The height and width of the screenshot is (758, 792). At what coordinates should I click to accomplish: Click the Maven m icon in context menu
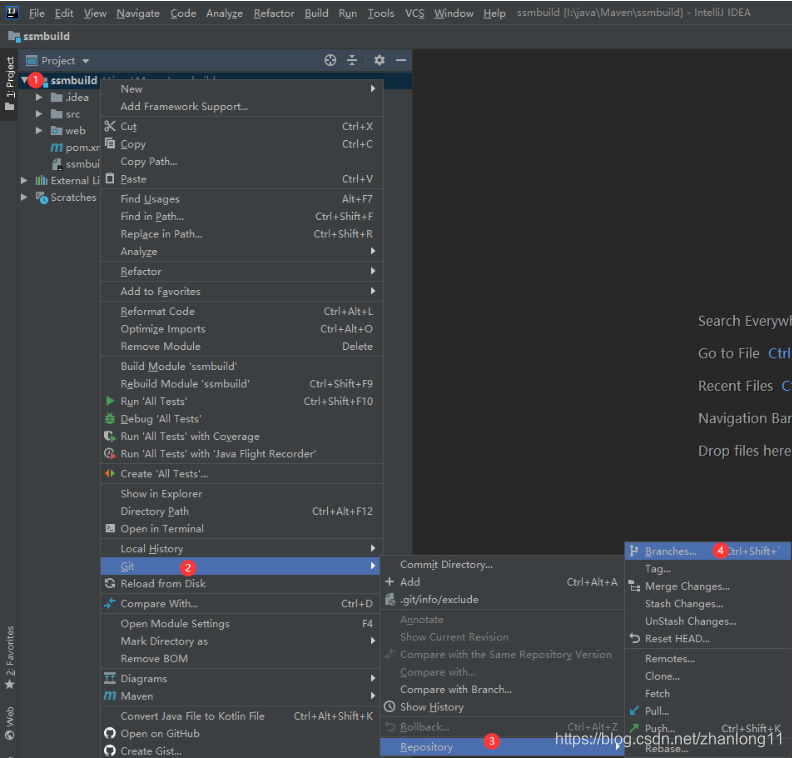coord(110,696)
